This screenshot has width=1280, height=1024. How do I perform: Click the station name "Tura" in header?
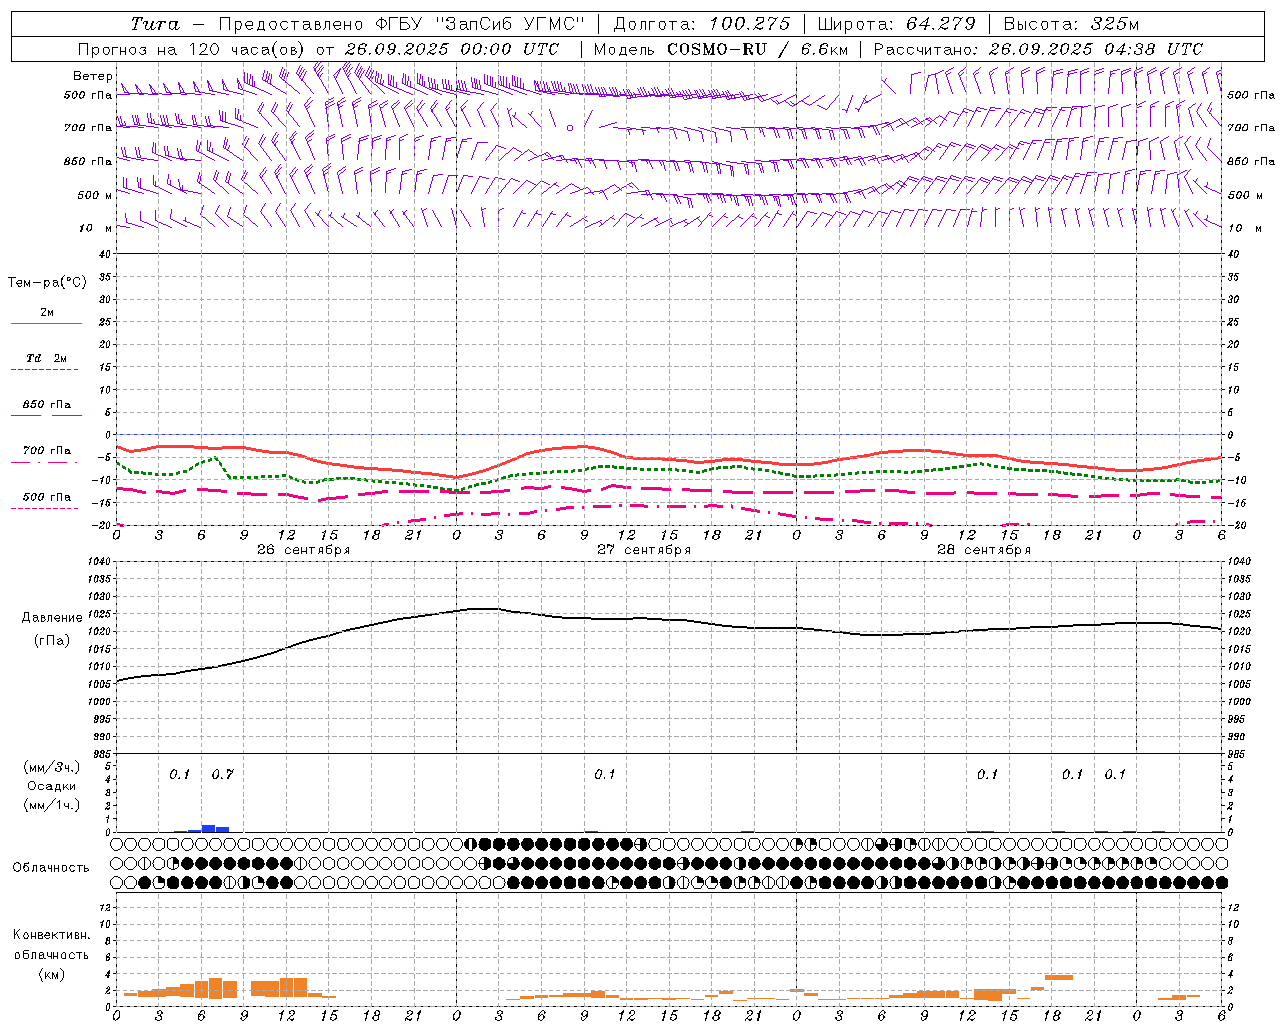tap(155, 24)
